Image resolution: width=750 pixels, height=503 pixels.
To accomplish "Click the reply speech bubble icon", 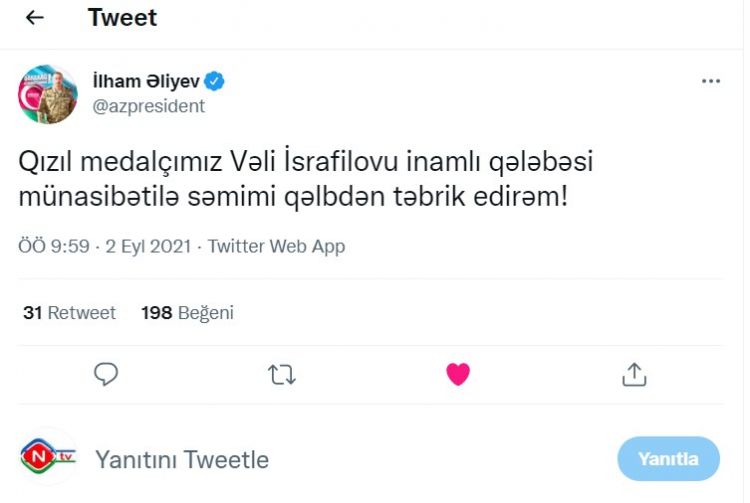I will pos(106,374).
